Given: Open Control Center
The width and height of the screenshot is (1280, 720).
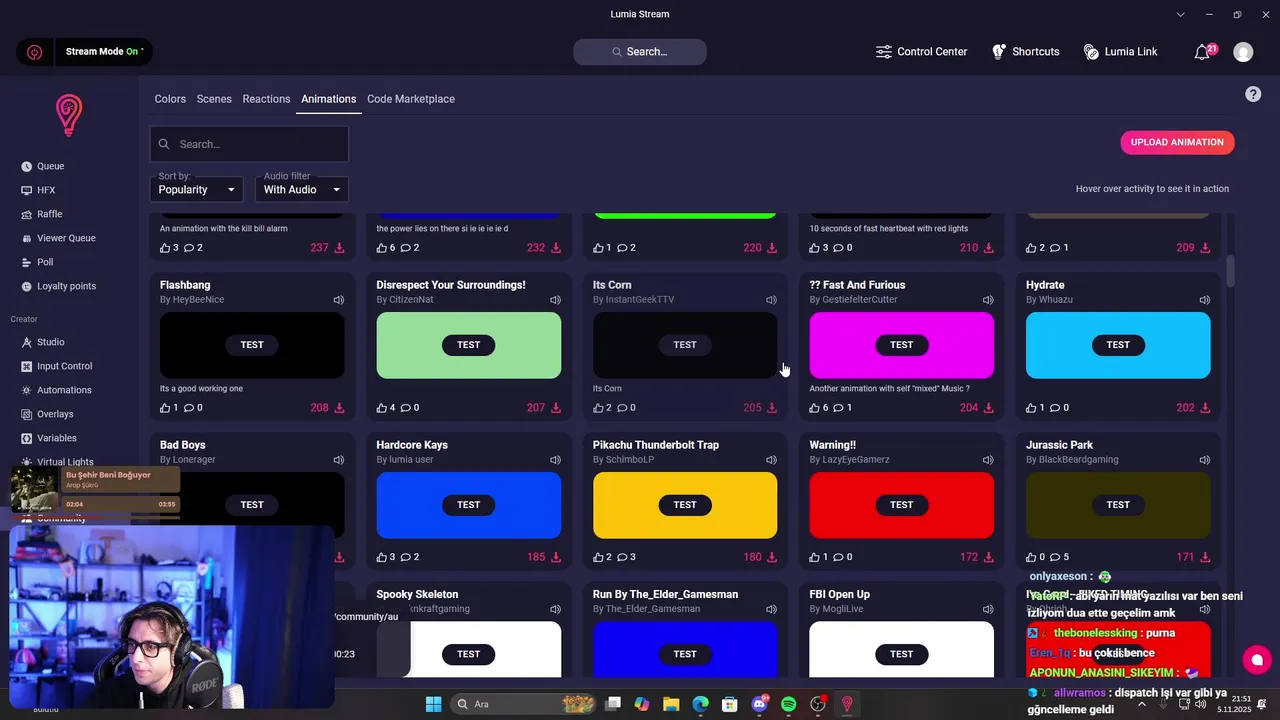Looking at the screenshot, I should coord(921,52).
